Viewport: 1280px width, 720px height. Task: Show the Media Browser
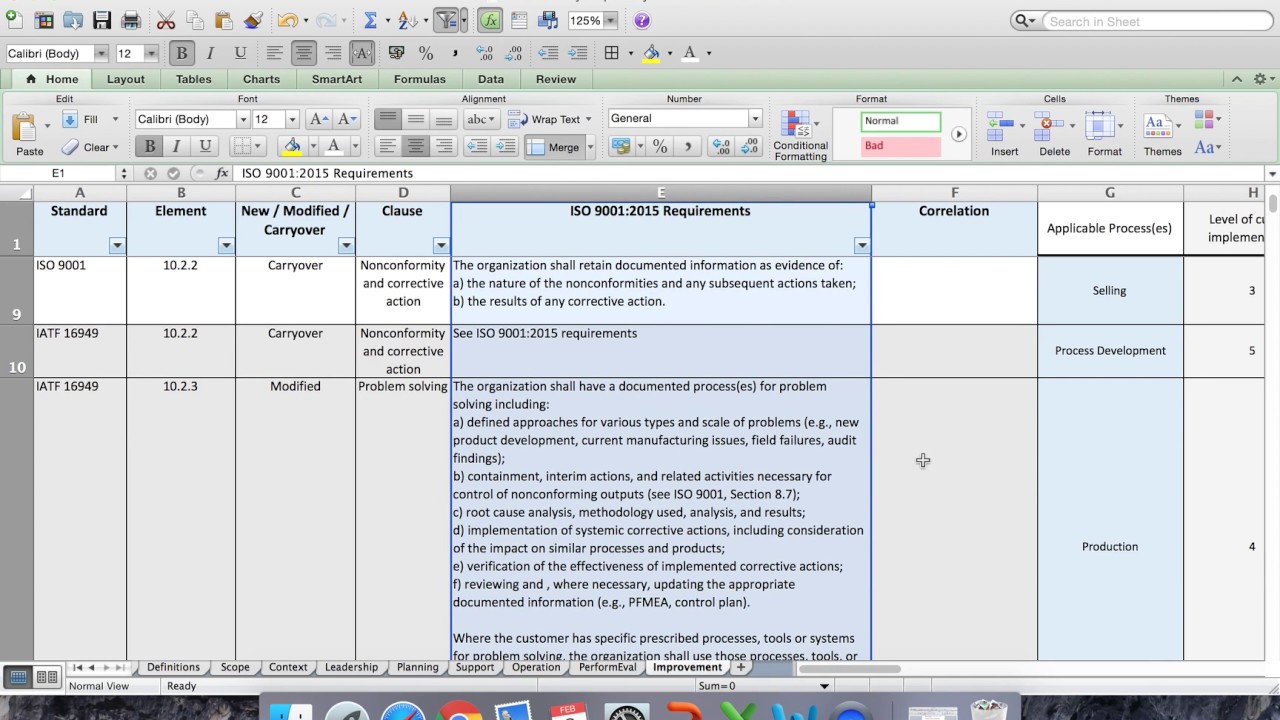pyautogui.click(x=548, y=20)
